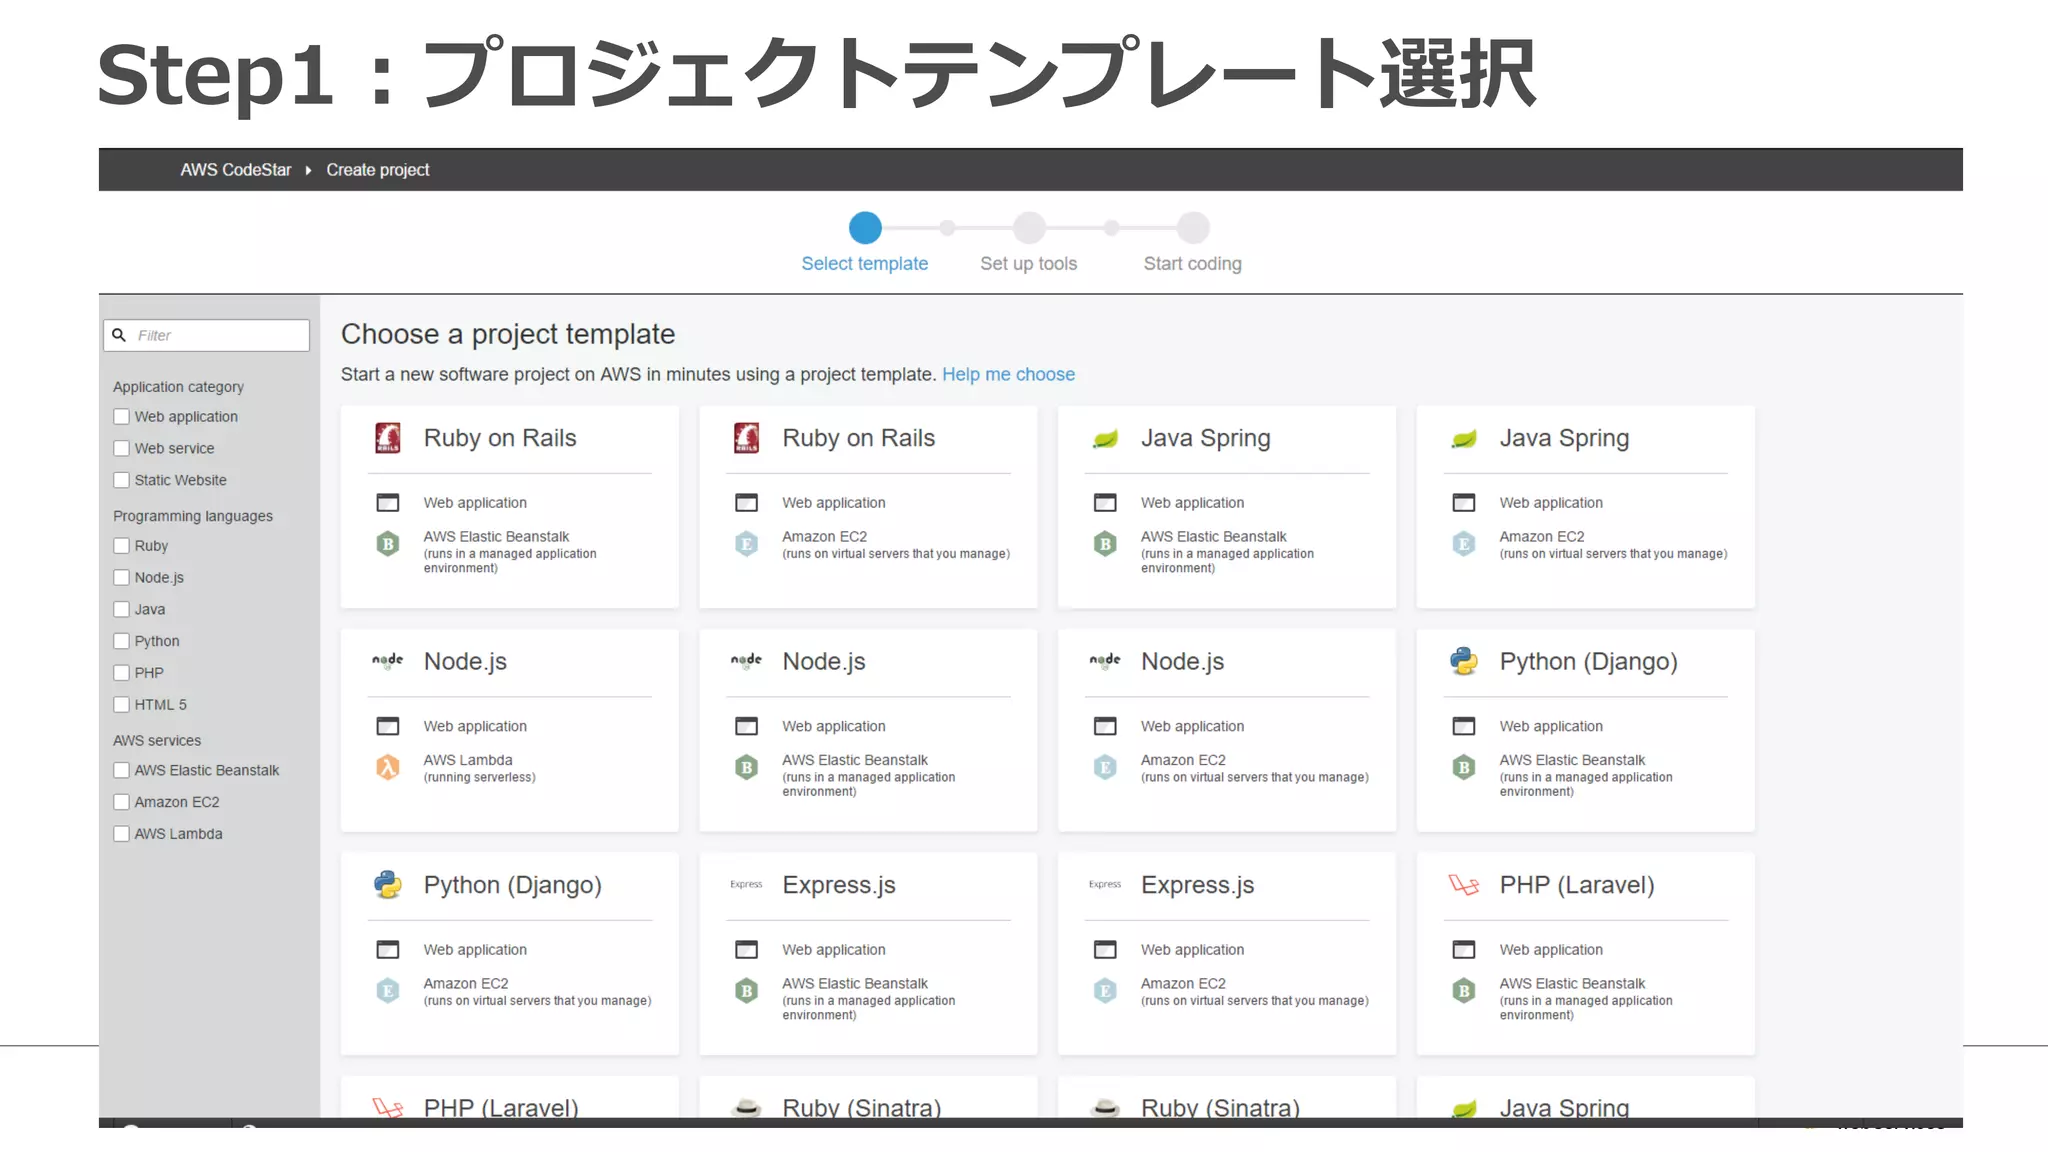Check the Static Website category checkbox

point(121,480)
